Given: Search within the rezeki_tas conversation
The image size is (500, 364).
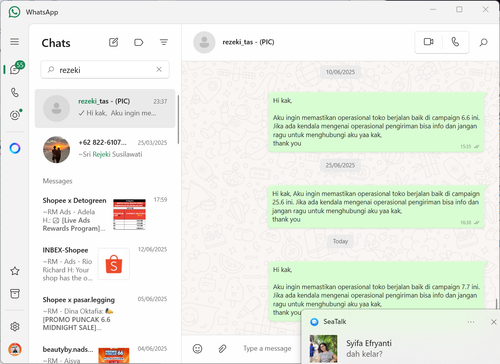Looking at the screenshot, I should point(483,42).
